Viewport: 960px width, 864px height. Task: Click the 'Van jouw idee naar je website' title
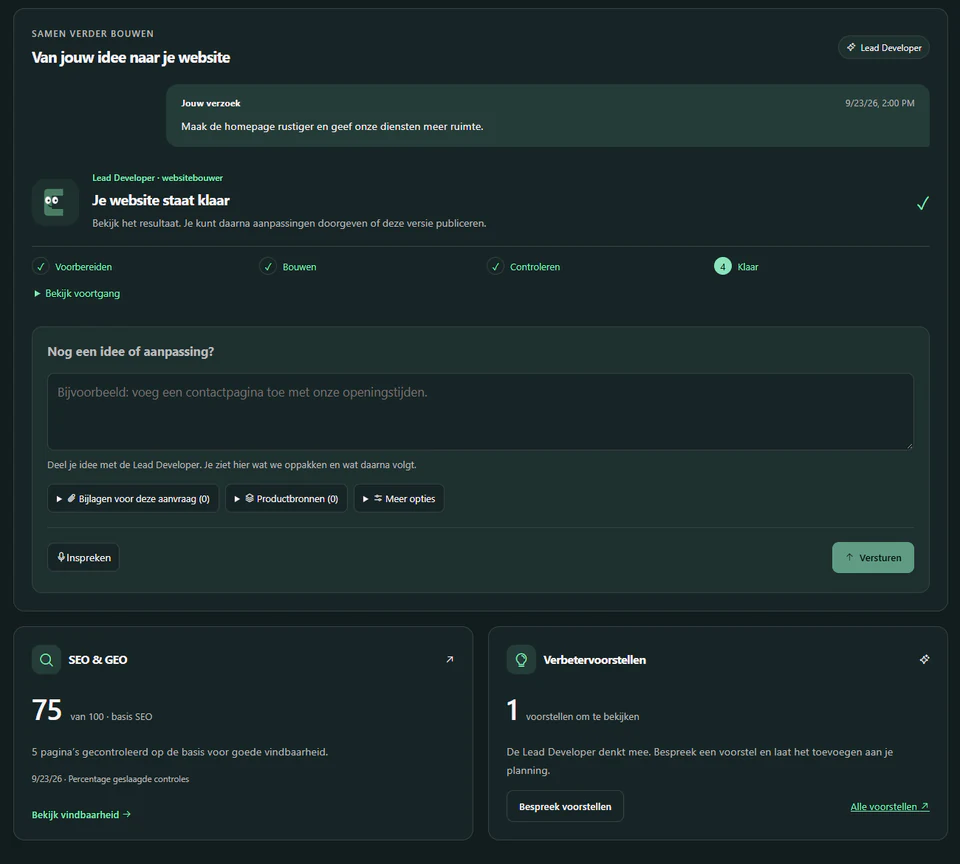pyautogui.click(x=130, y=58)
